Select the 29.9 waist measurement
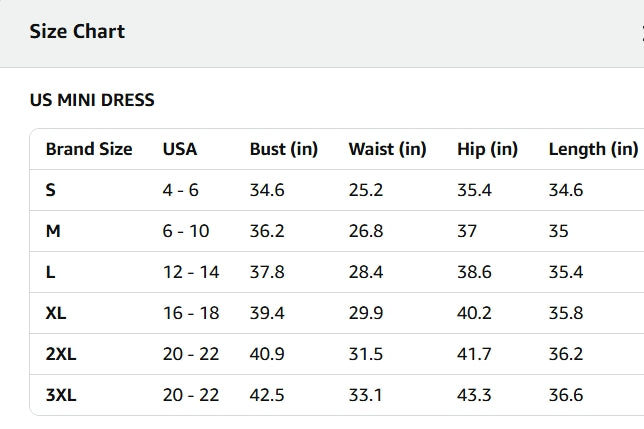 coord(365,313)
